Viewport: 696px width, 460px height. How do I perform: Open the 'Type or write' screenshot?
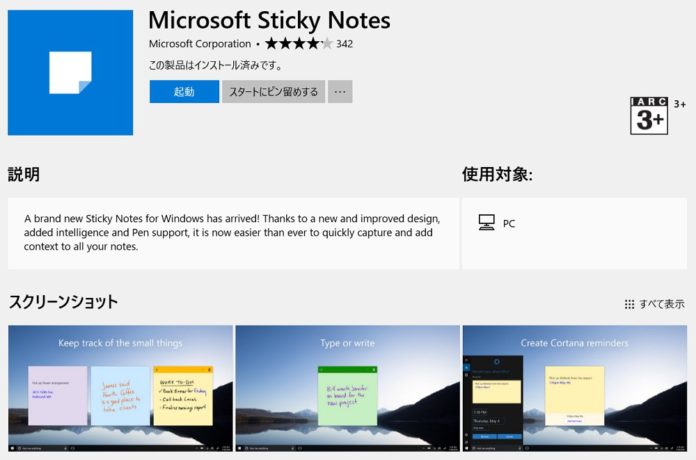[x=348, y=389]
